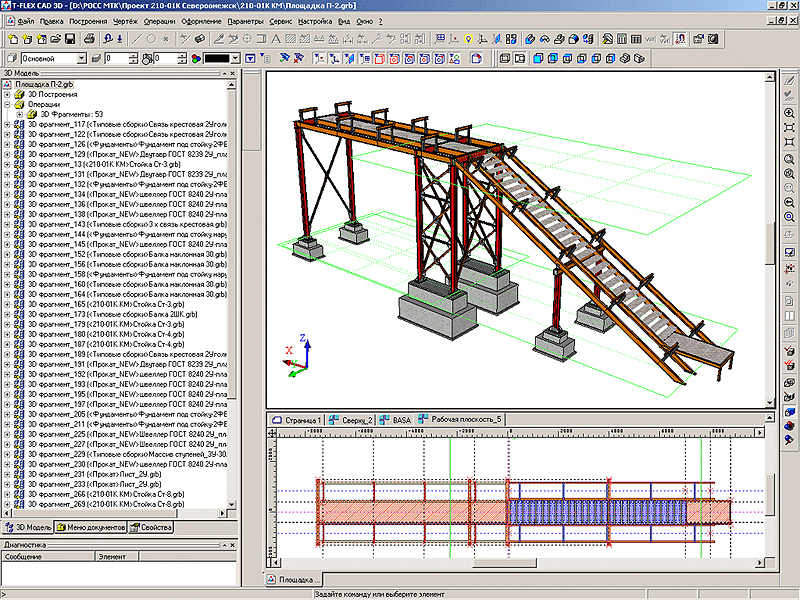Image resolution: width=800 pixels, height=600 pixels.
Task: Click the Print icon in toolbar
Action: 90,39
